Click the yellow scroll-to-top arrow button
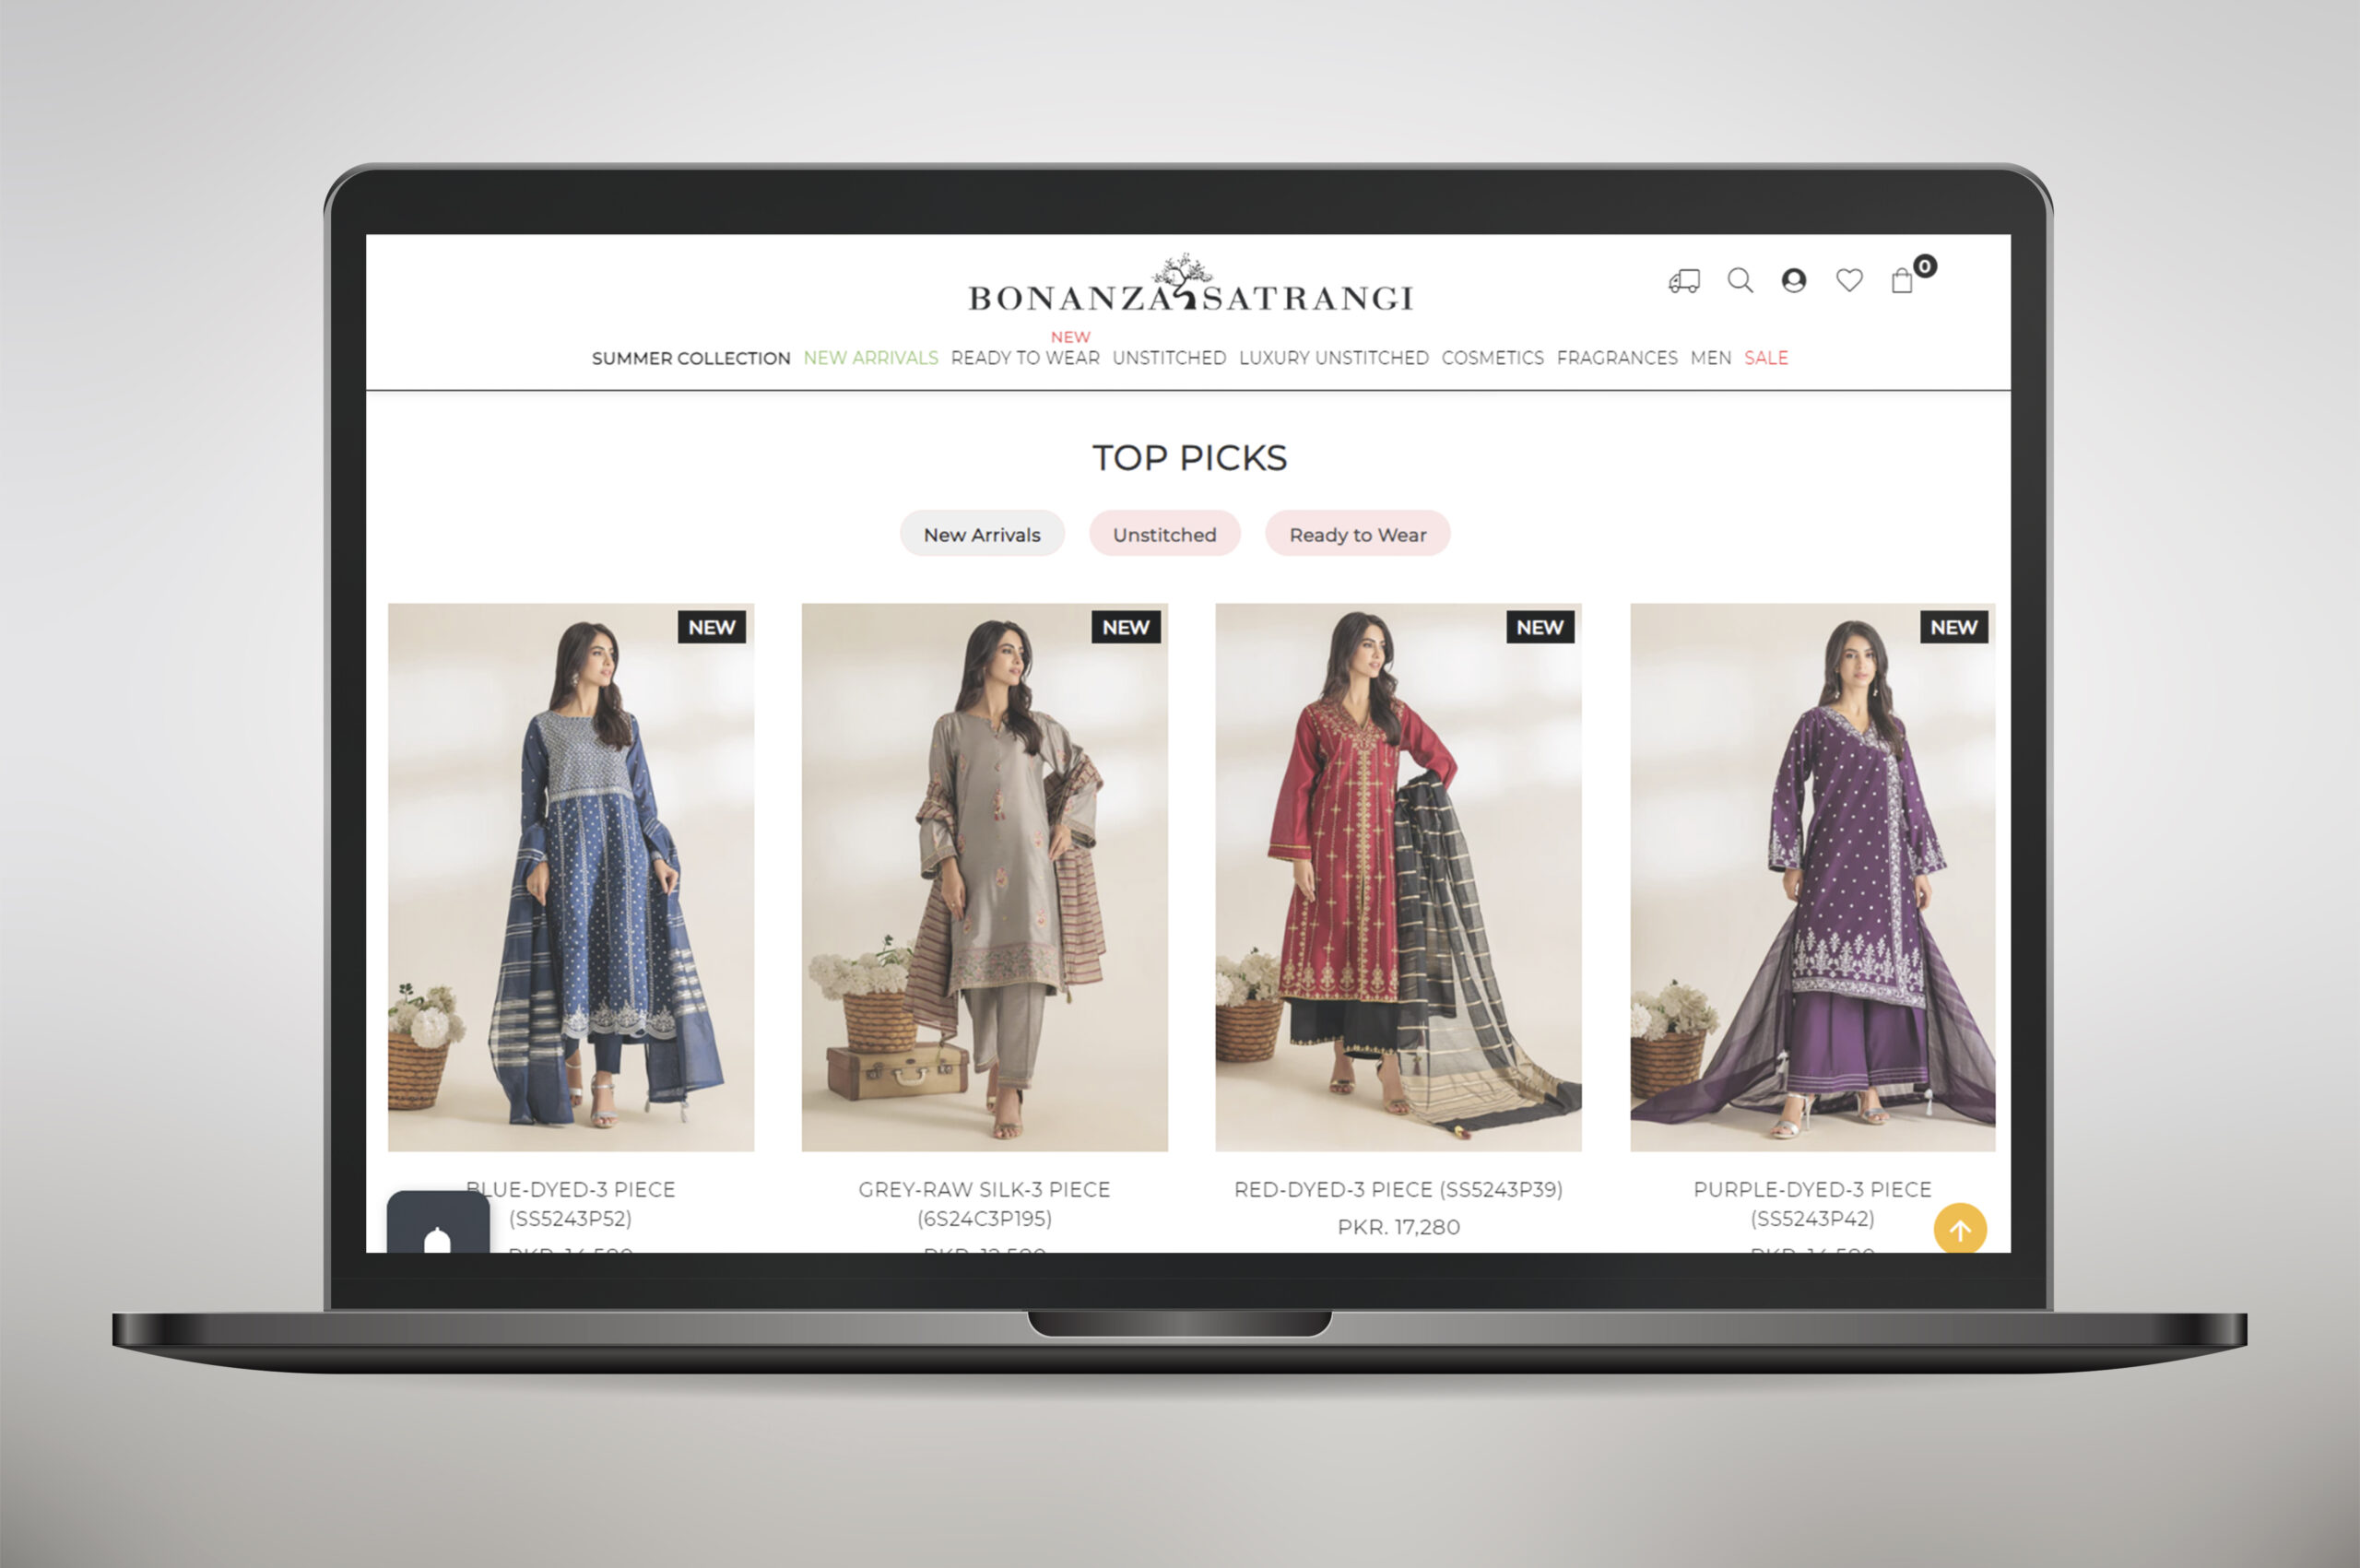2360x1568 pixels. [1959, 1229]
